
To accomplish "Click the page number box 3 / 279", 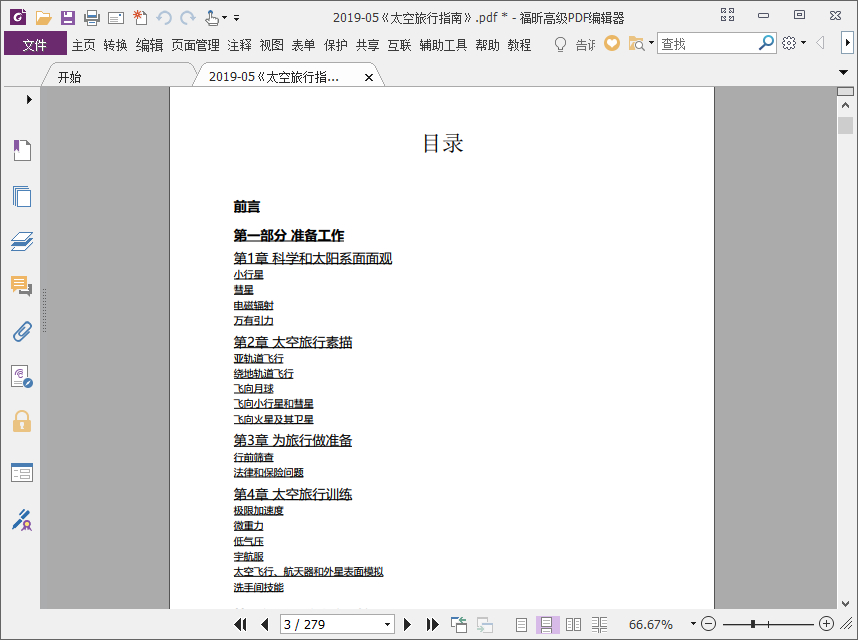I will 331,624.
